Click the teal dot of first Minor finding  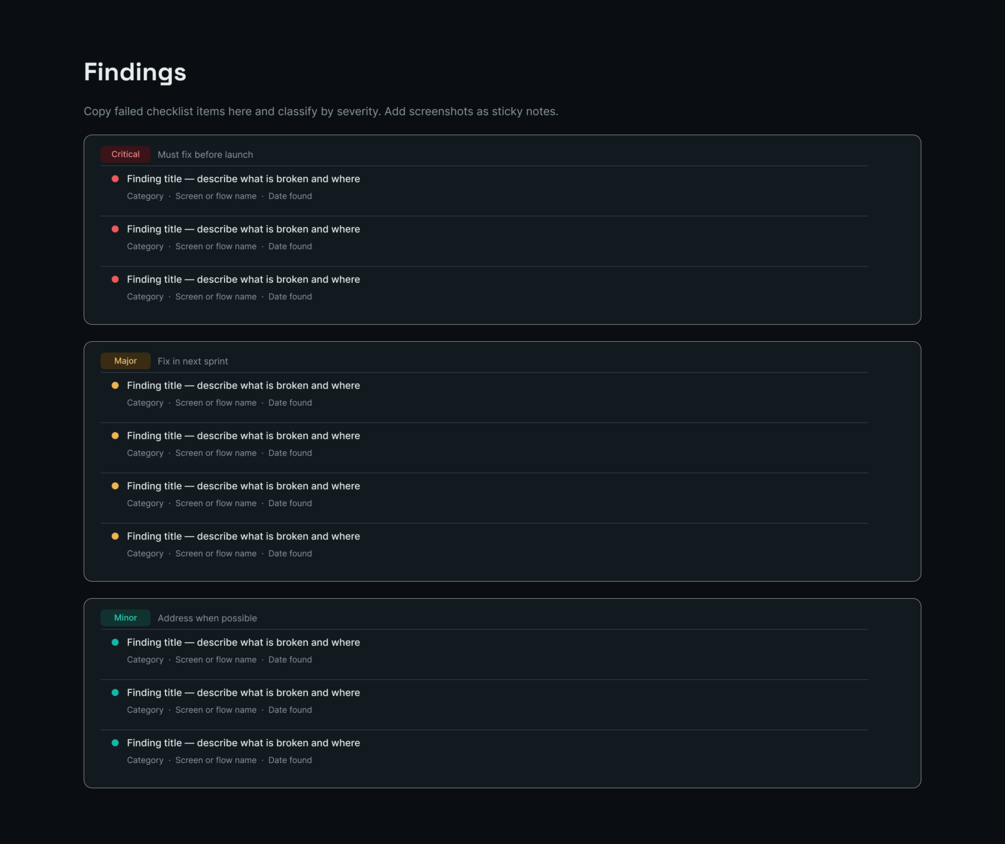(x=115, y=642)
